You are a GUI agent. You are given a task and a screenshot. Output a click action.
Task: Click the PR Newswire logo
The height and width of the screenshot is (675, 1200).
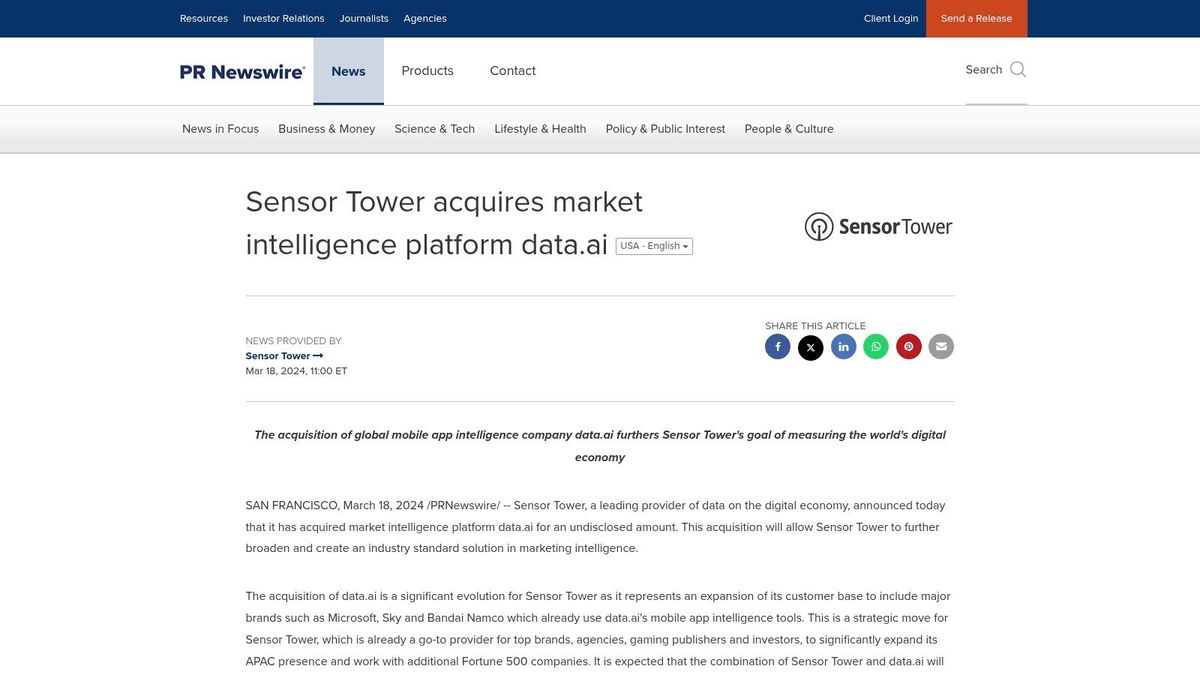pyautogui.click(x=242, y=71)
